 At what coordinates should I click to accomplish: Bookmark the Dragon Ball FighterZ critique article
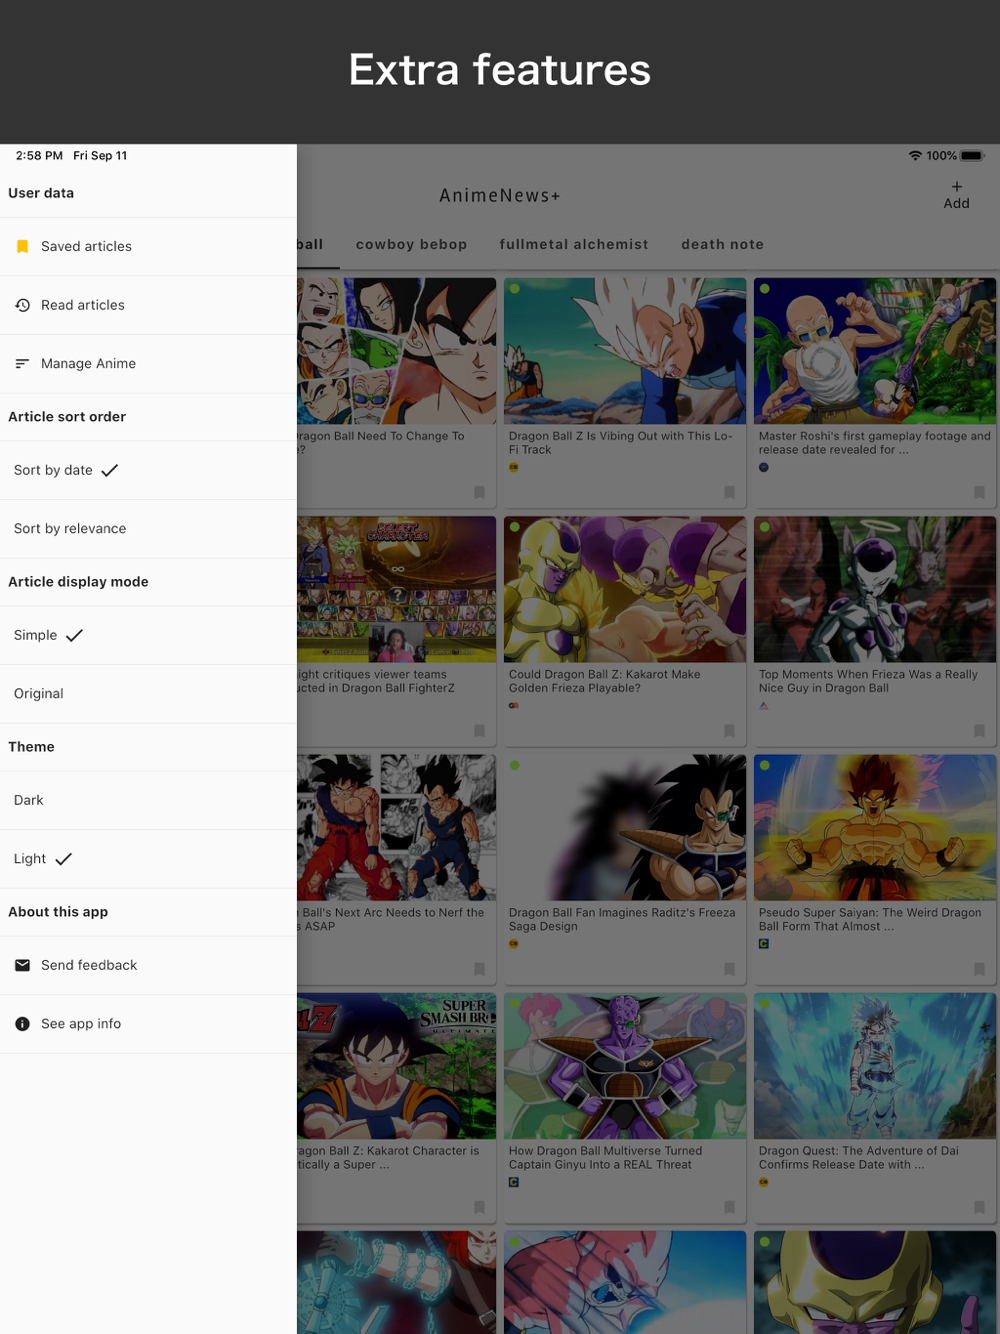tap(479, 731)
